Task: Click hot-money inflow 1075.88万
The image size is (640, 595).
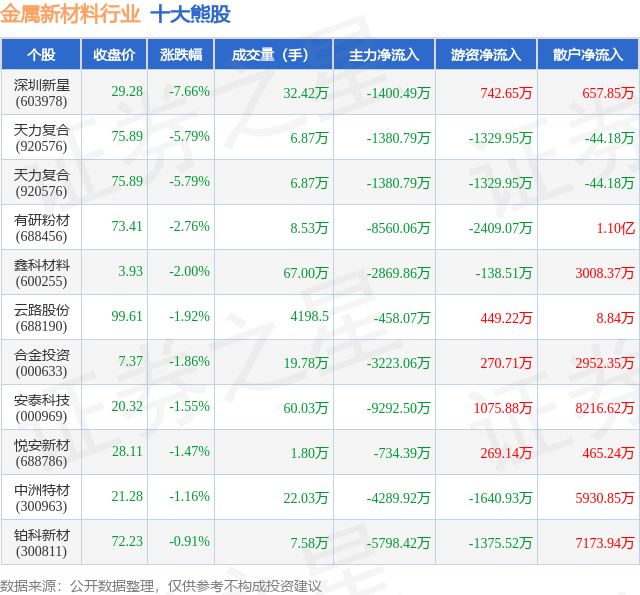Action: 503,408
